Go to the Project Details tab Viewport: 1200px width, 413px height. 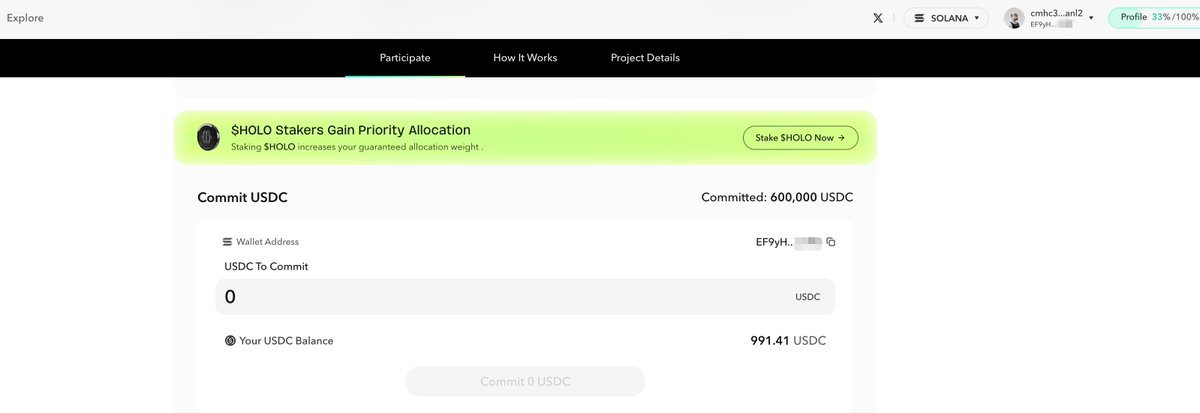pyautogui.click(x=645, y=58)
